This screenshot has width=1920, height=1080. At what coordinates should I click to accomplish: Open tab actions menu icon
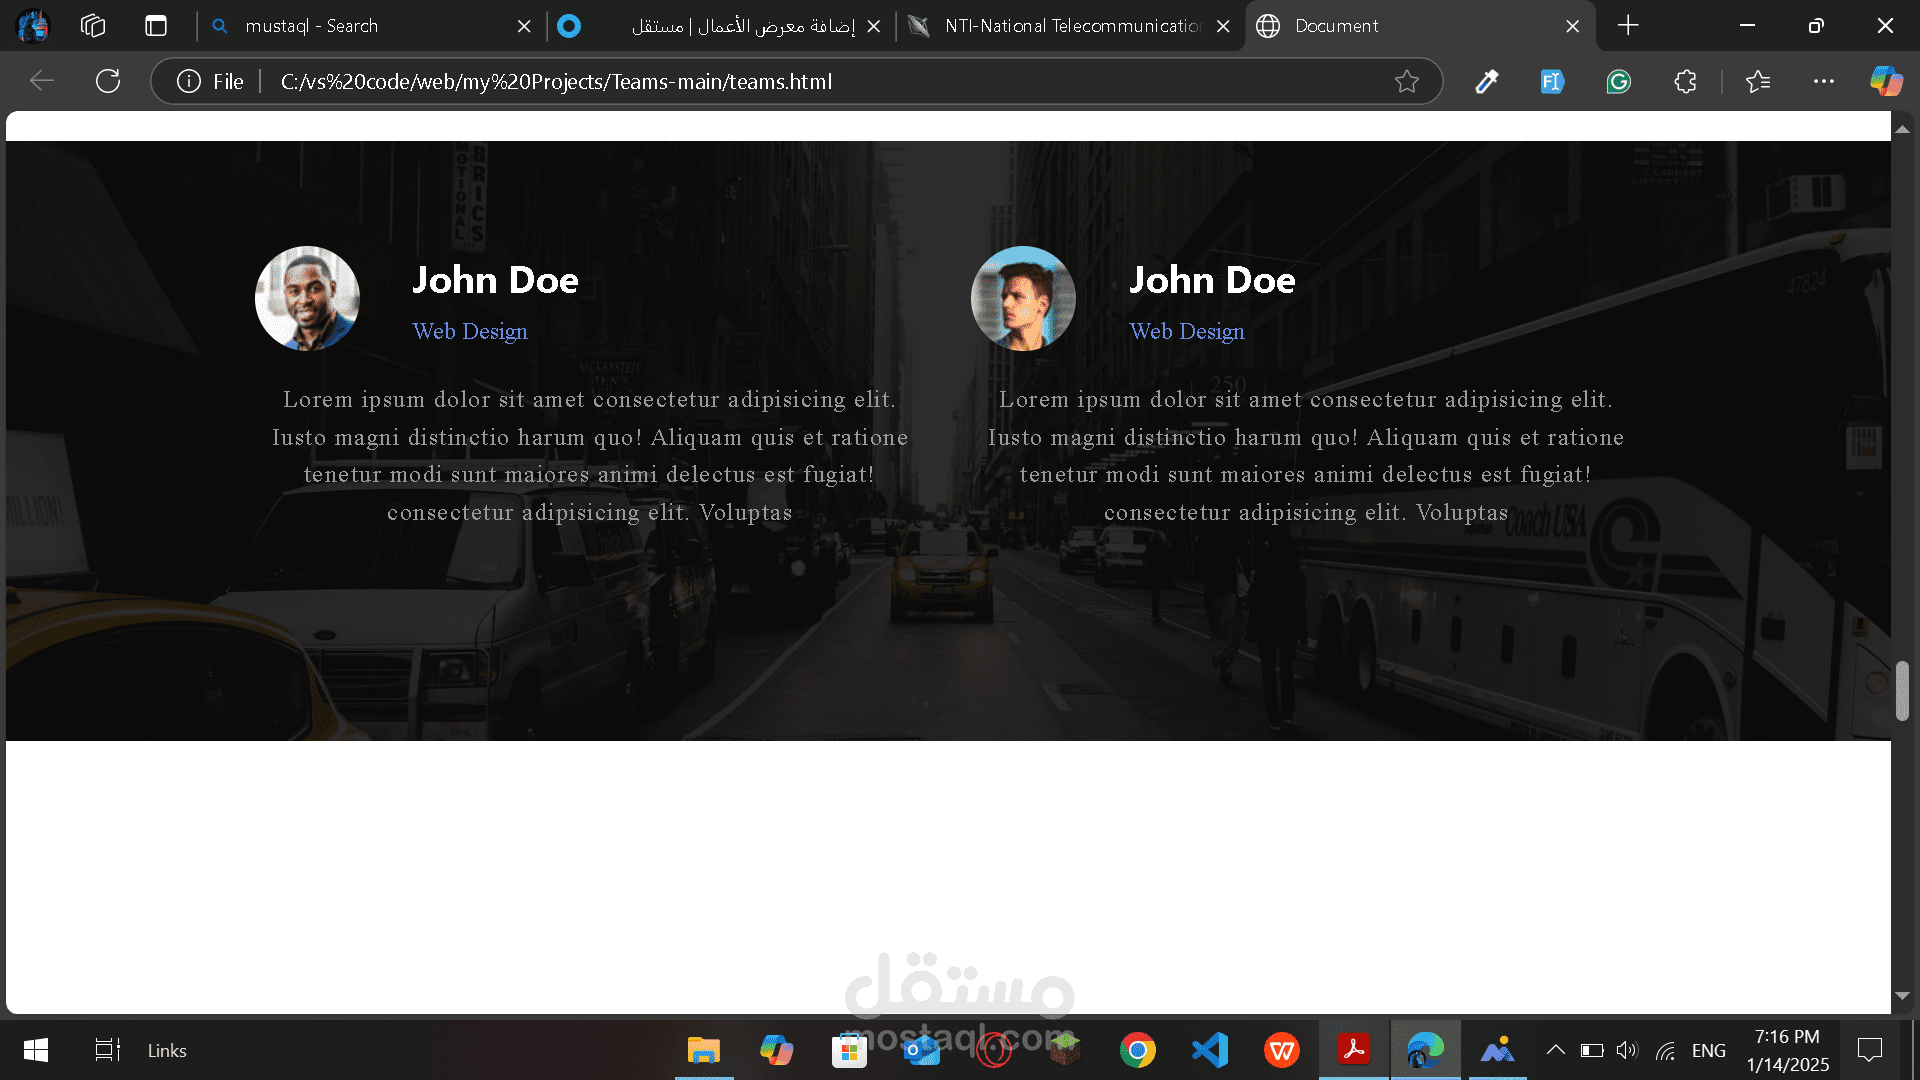pos(156,26)
